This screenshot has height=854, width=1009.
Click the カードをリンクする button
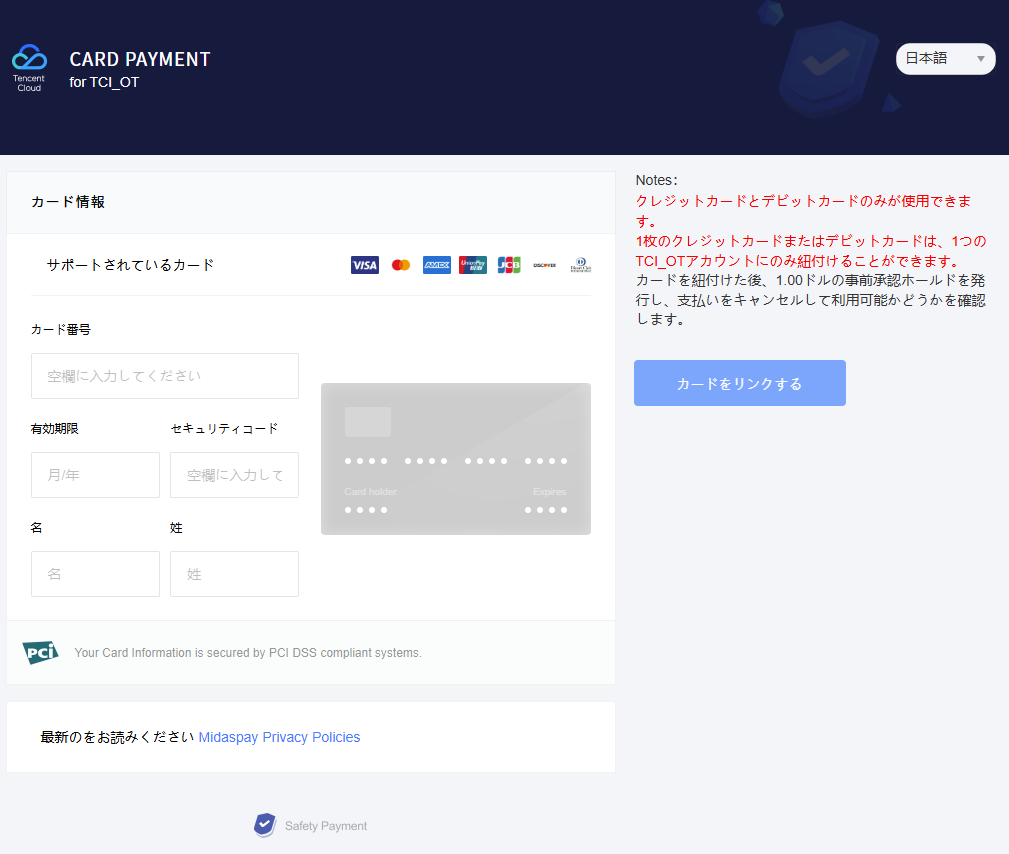point(739,383)
